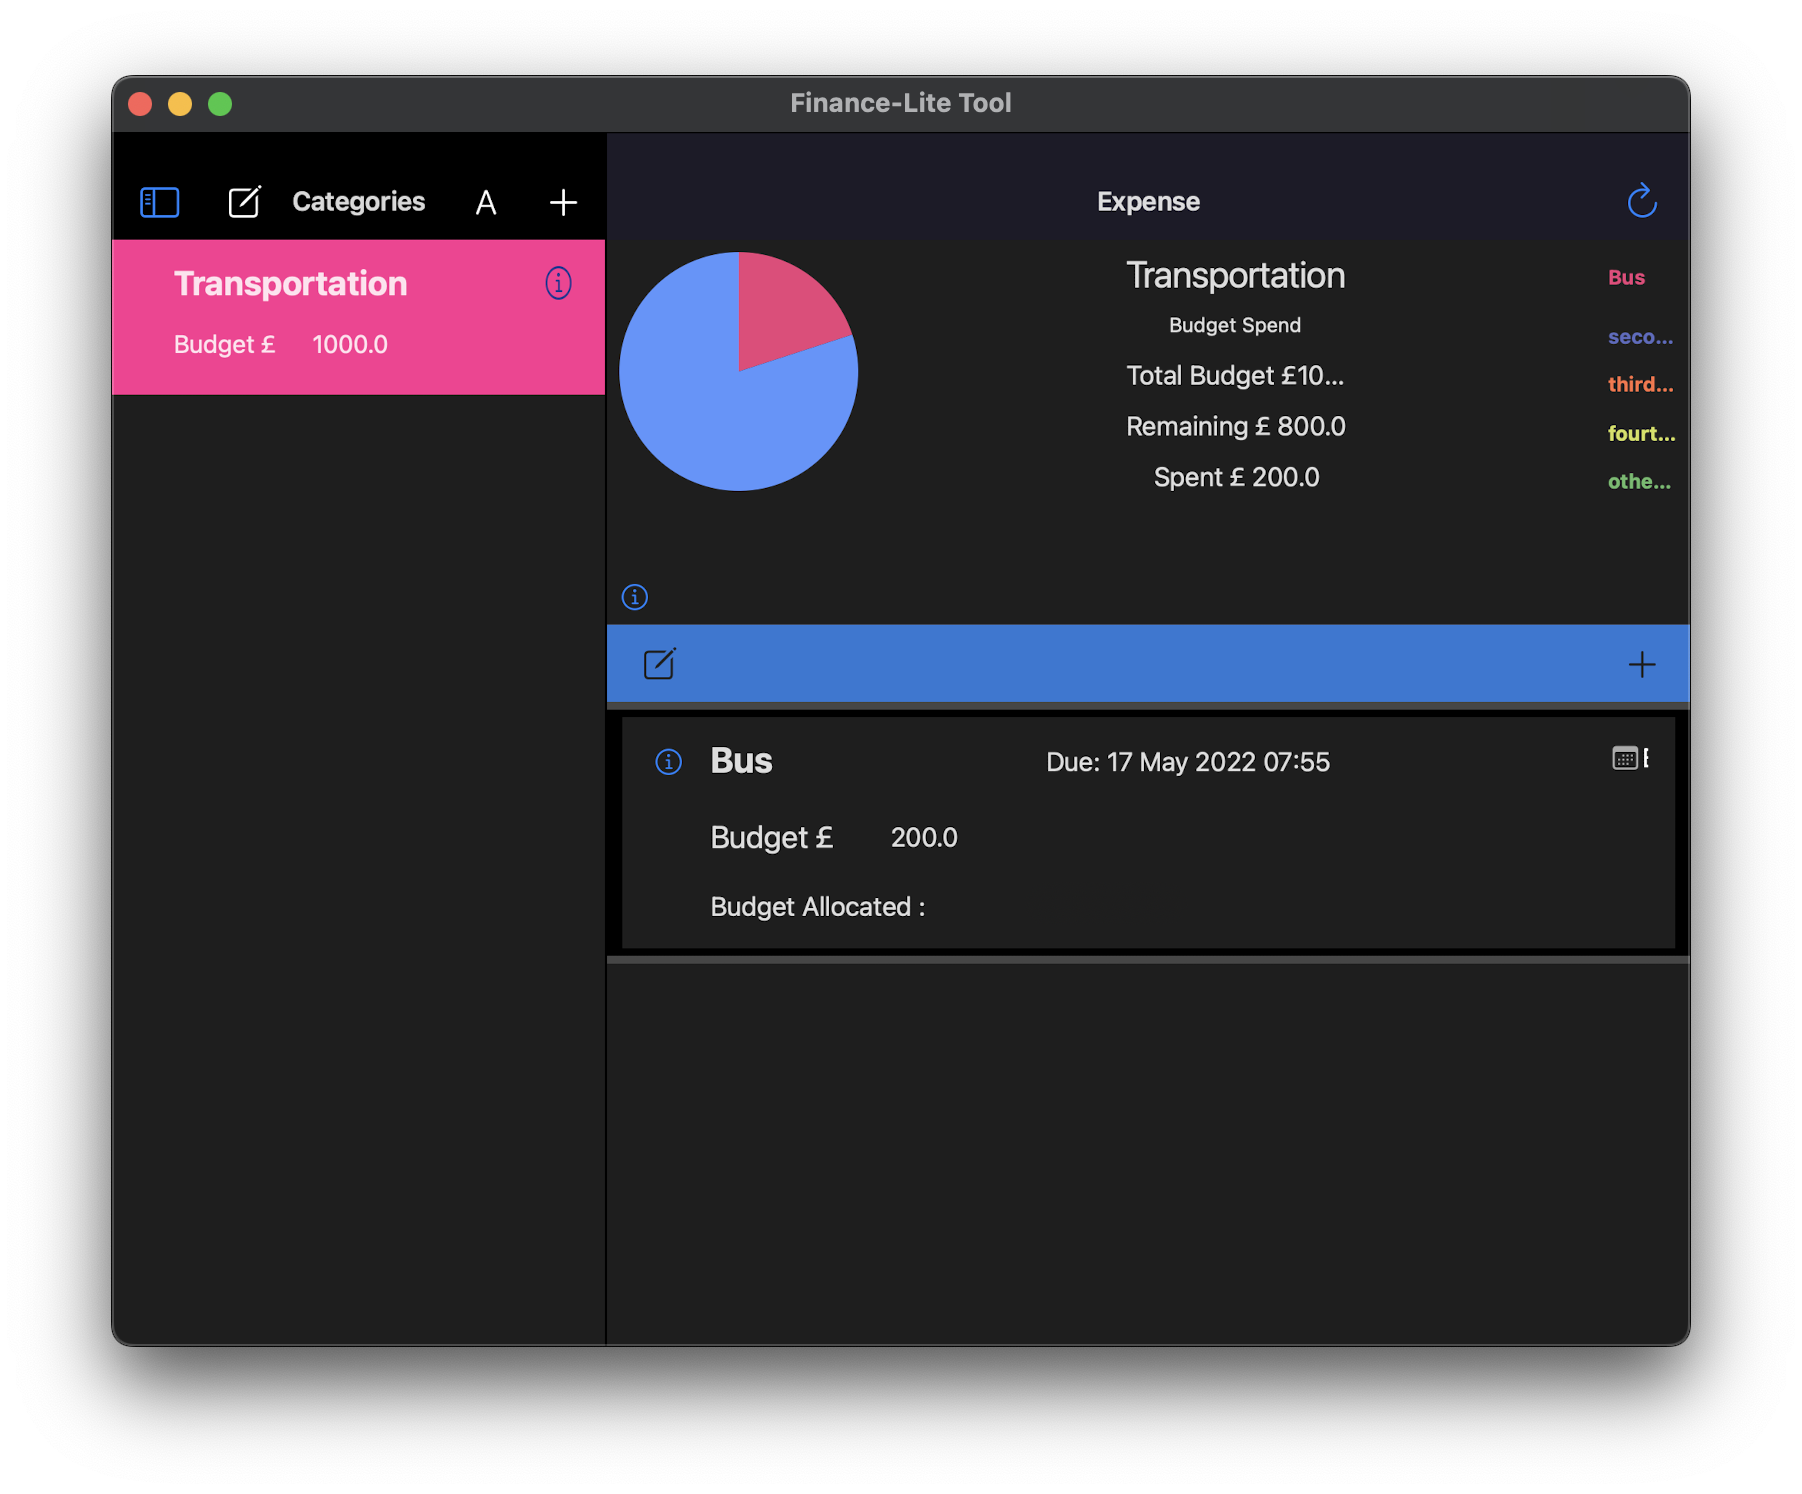Click 'Spent £ 200.0' text
The width and height of the screenshot is (1802, 1494).
tap(1237, 478)
